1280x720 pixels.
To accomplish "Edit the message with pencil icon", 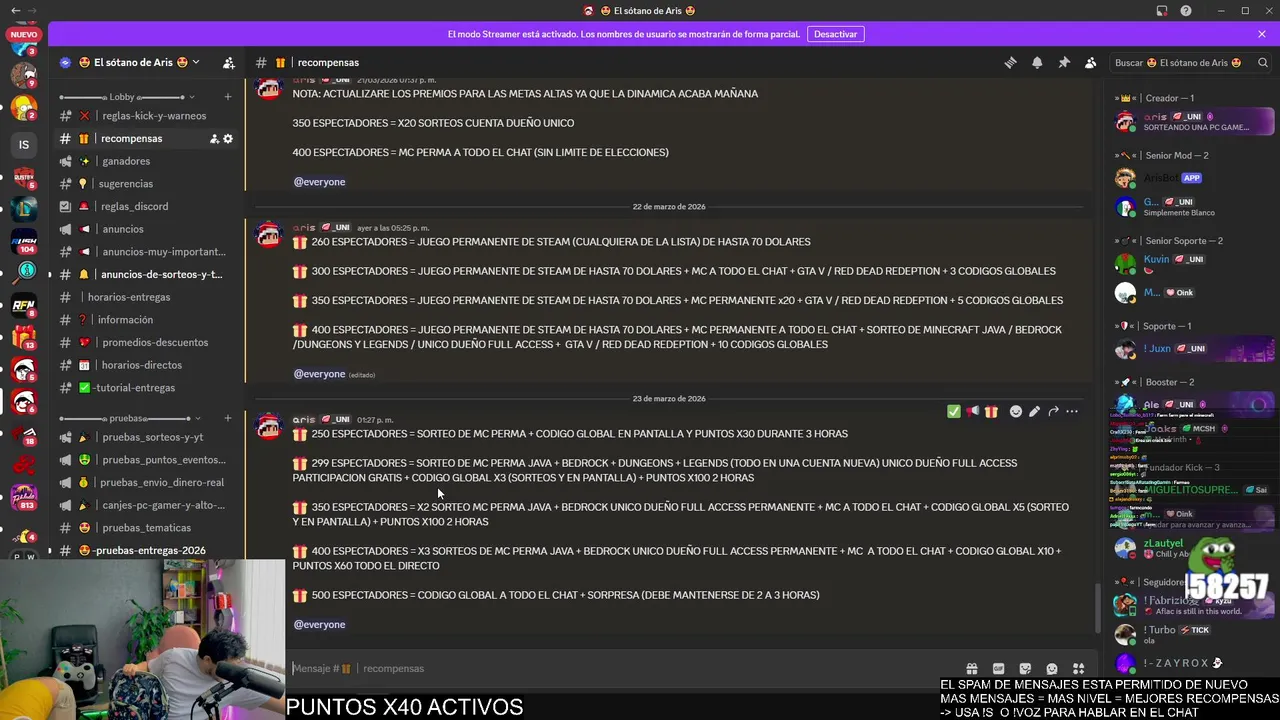I will click(x=1034, y=411).
